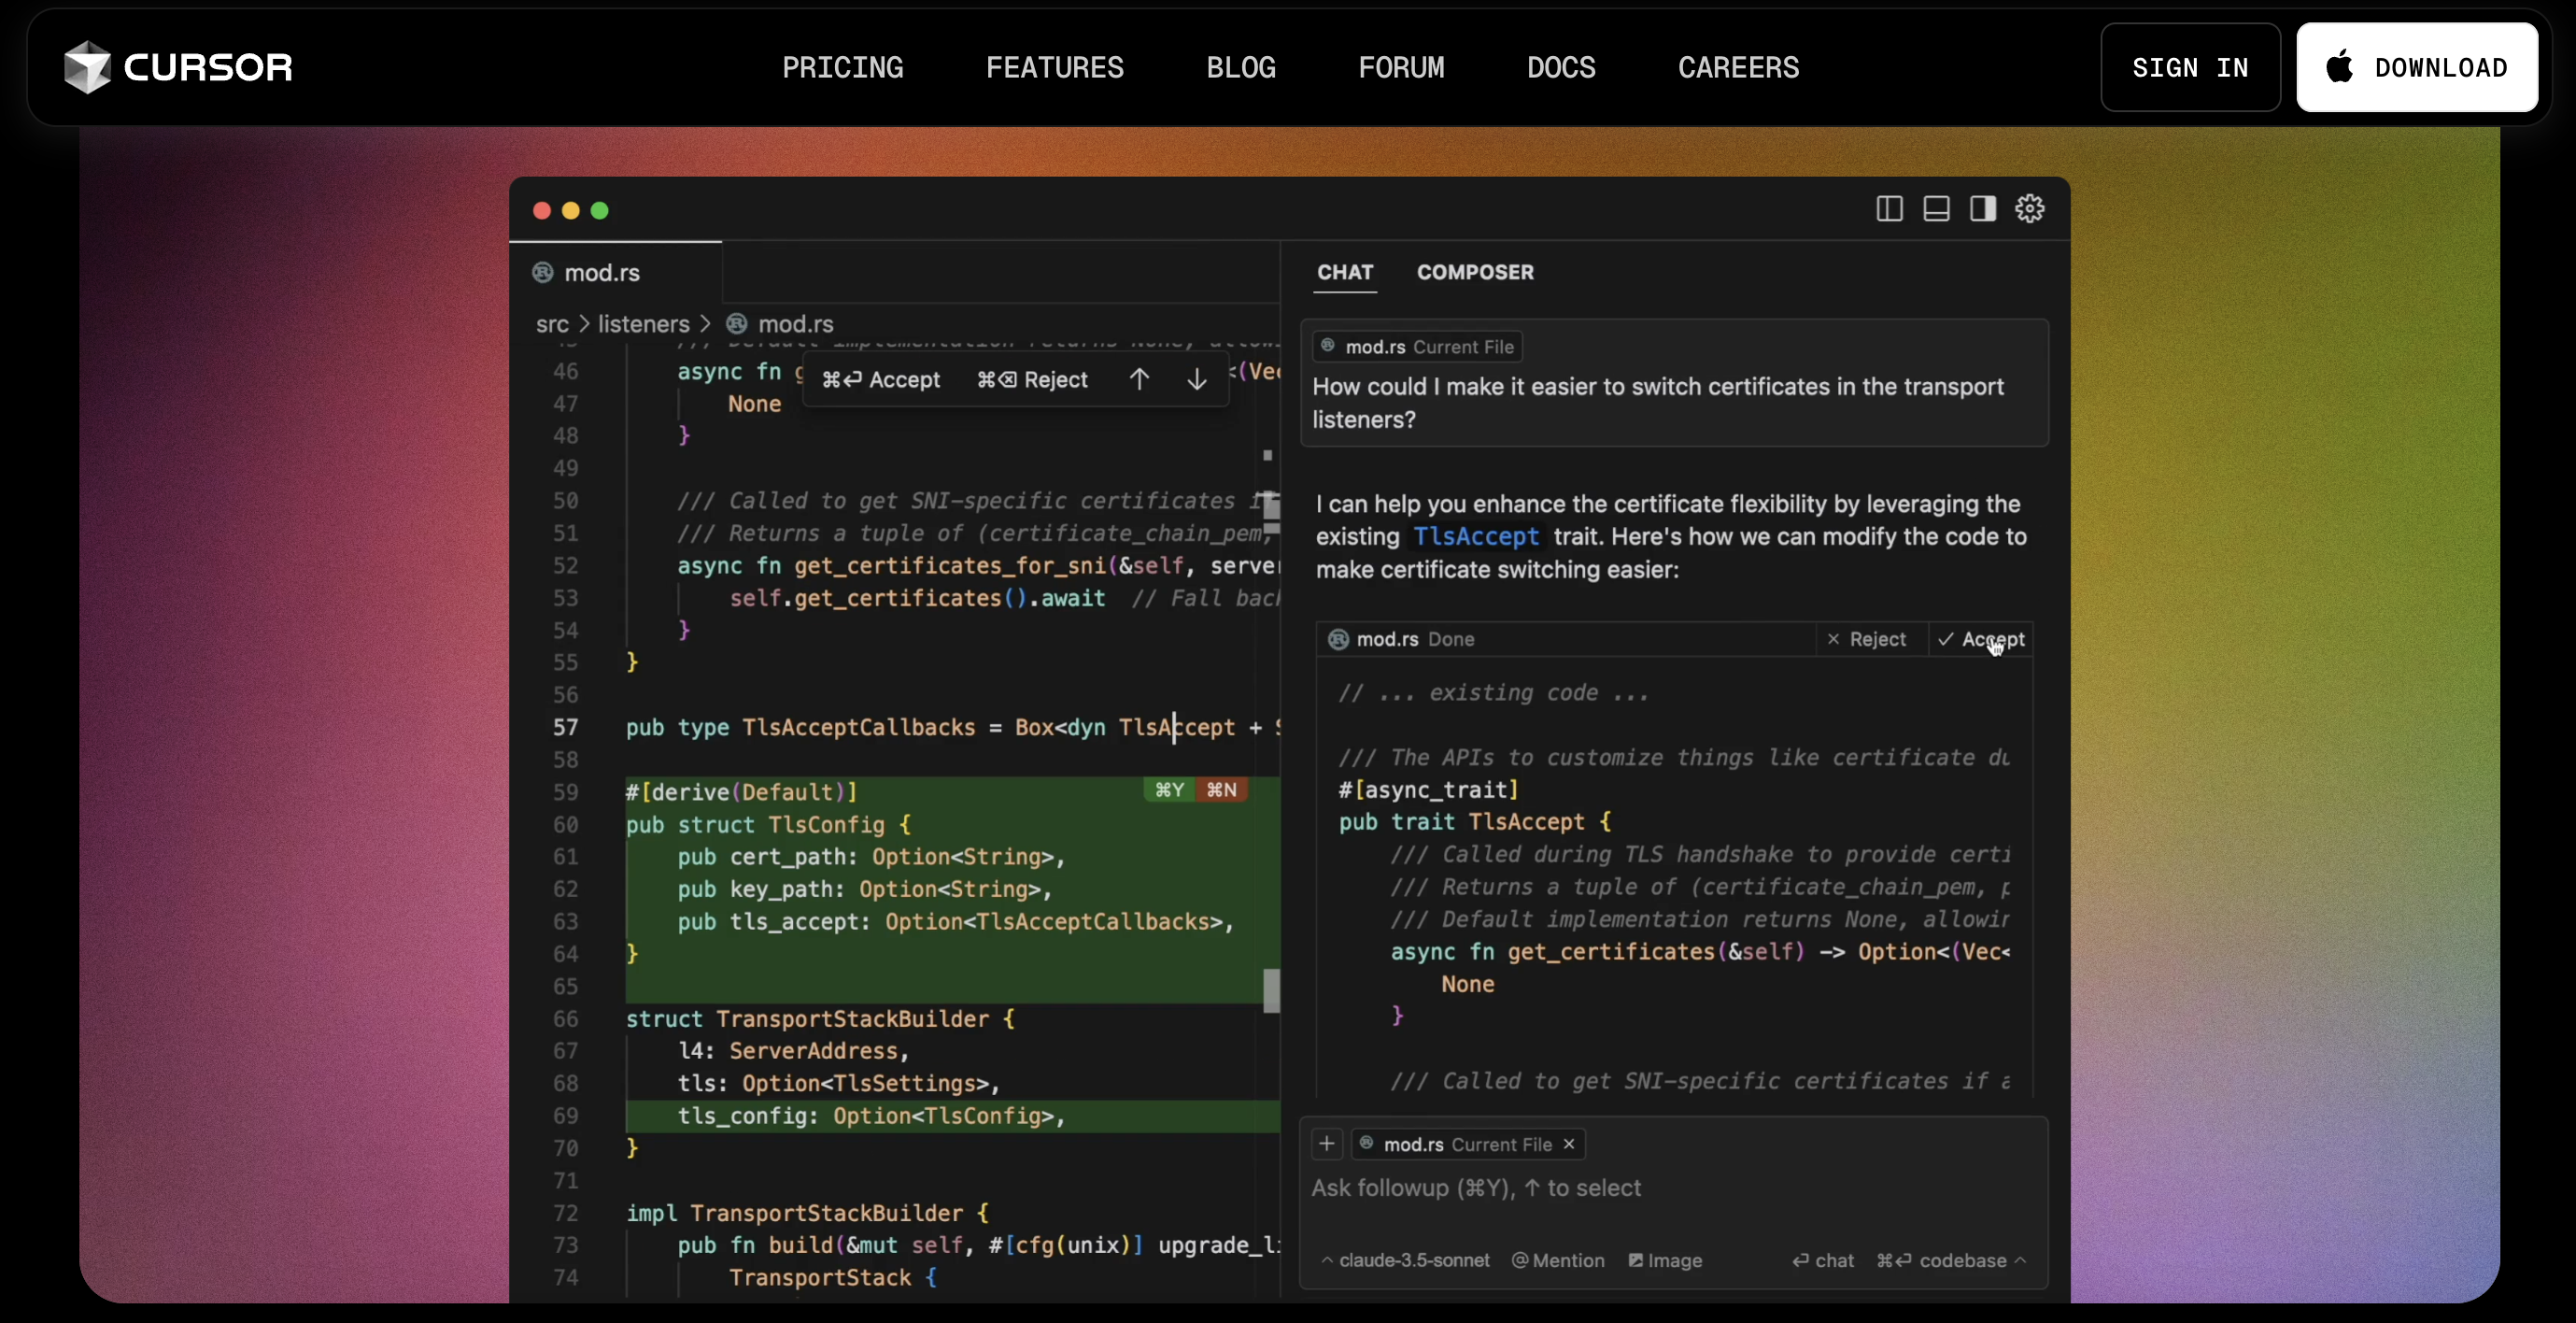The width and height of the screenshot is (2576, 1323).
Task: Remove mod.rs Current File context chip
Action: click(x=1569, y=1144)
